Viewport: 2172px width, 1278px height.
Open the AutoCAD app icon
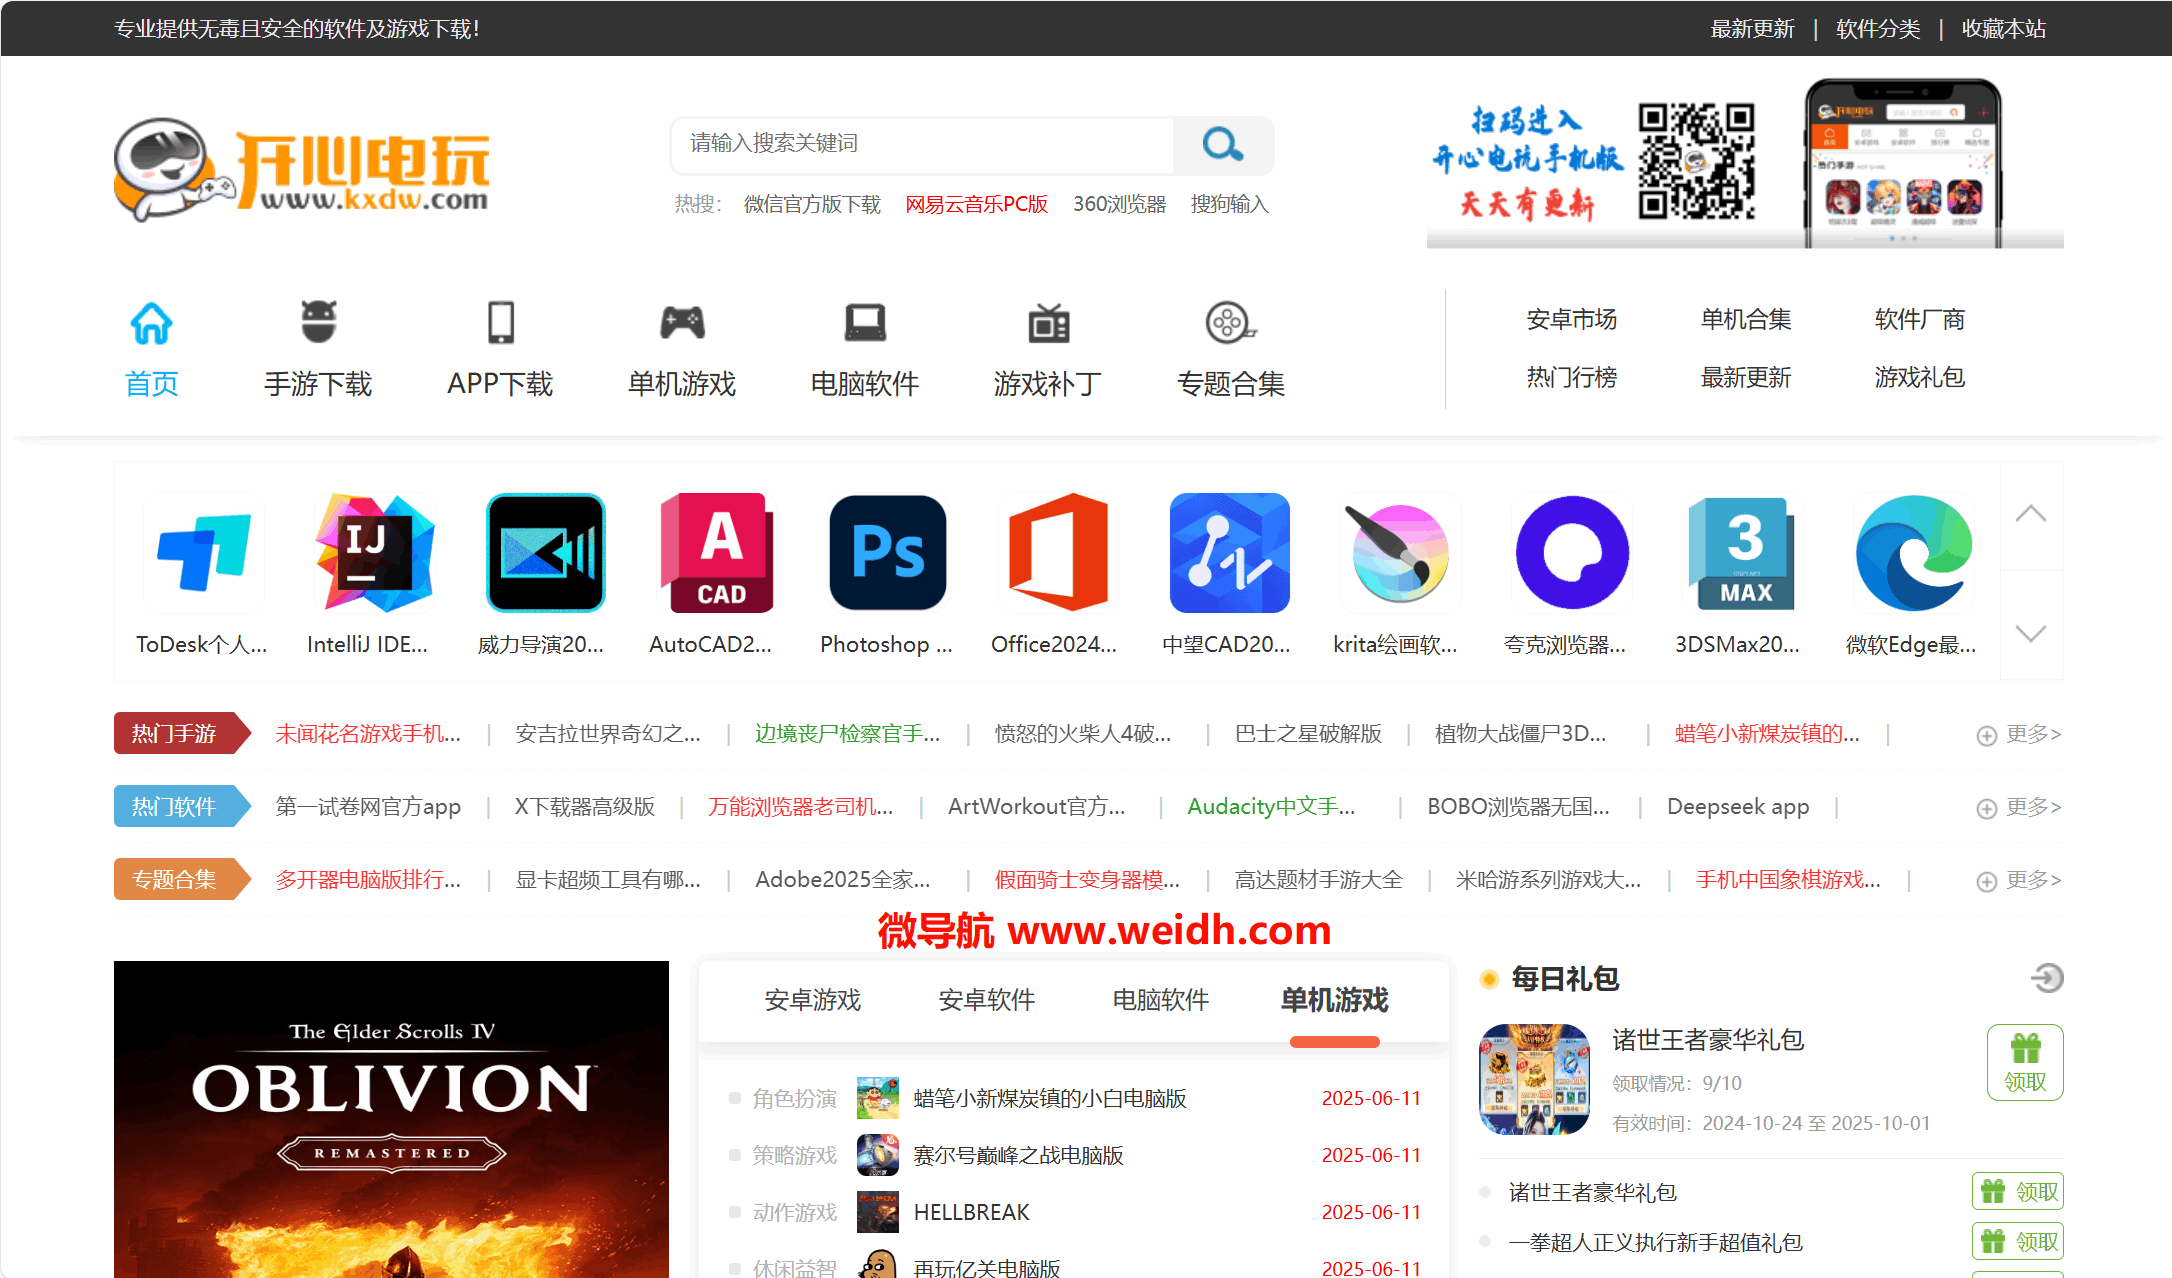(x=716, y=553)
